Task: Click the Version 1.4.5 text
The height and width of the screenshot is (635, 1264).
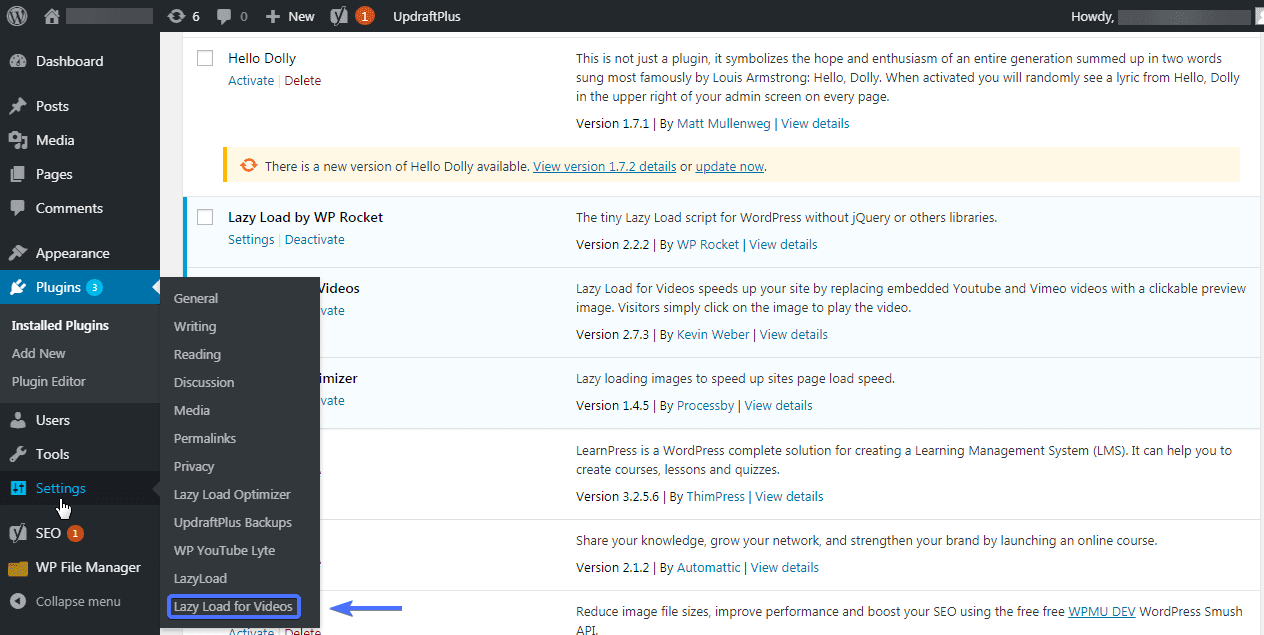Action: (612, 405)
